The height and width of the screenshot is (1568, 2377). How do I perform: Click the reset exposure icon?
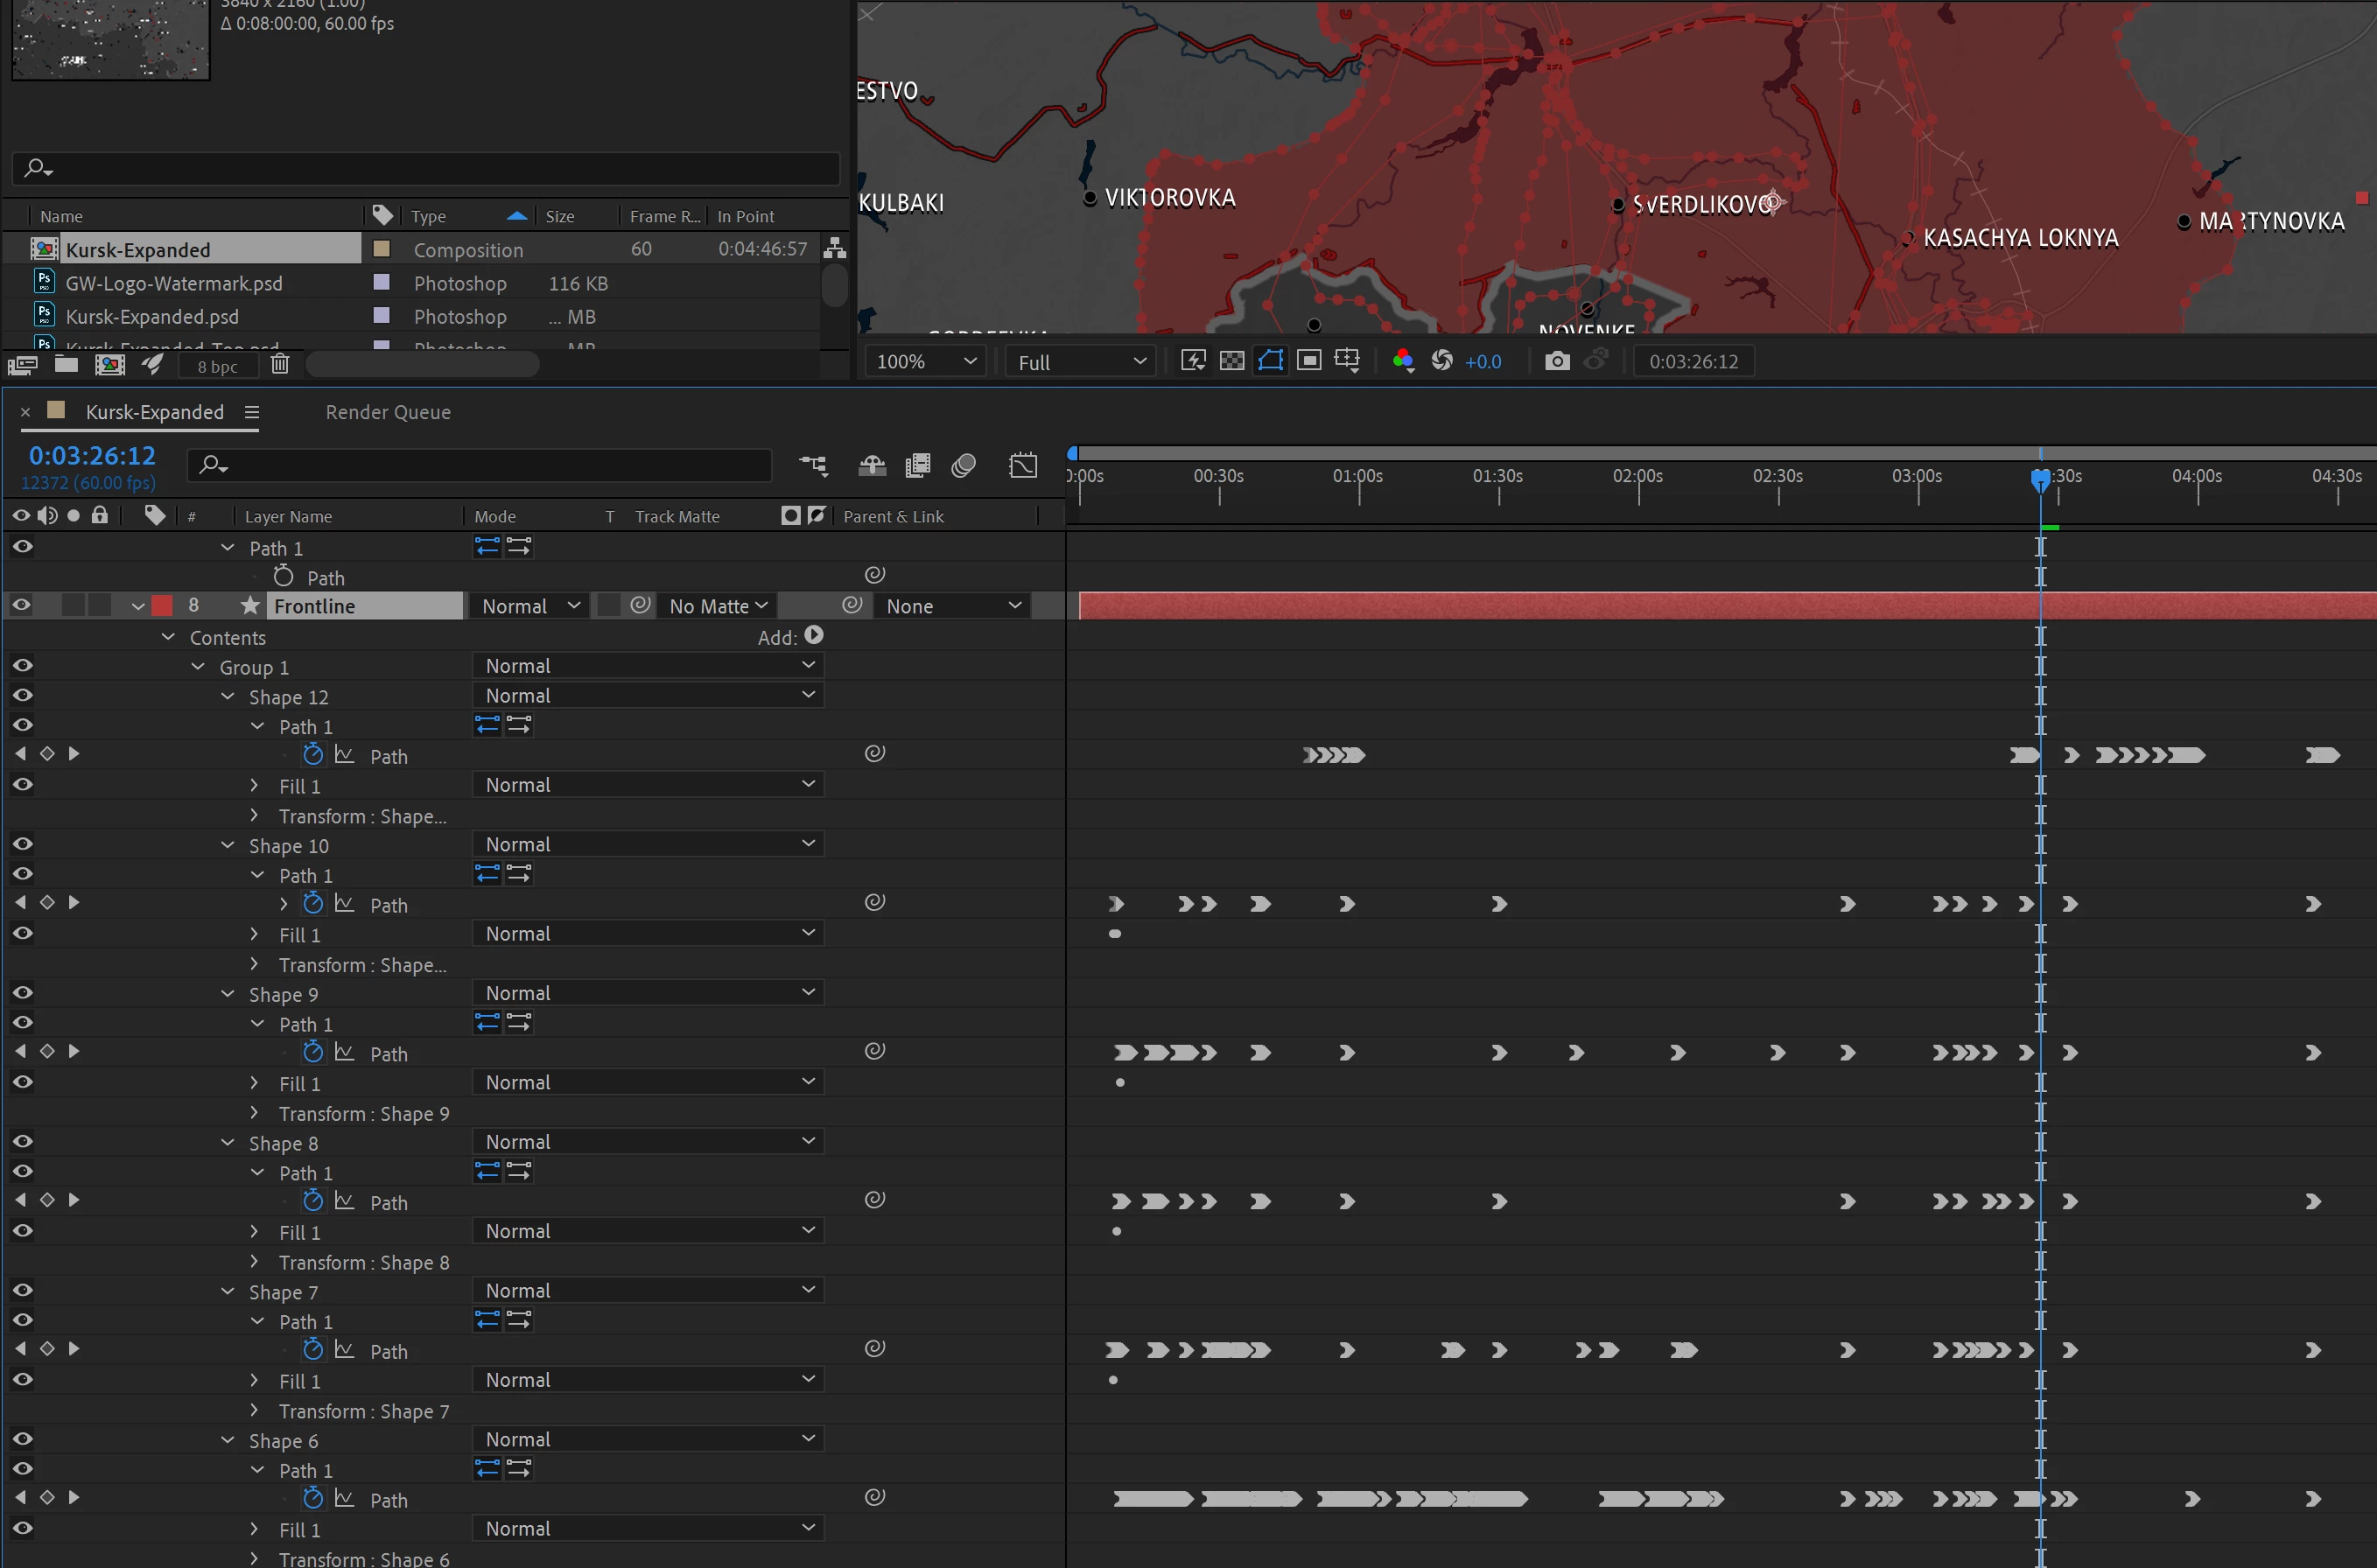click(1441, 361)
